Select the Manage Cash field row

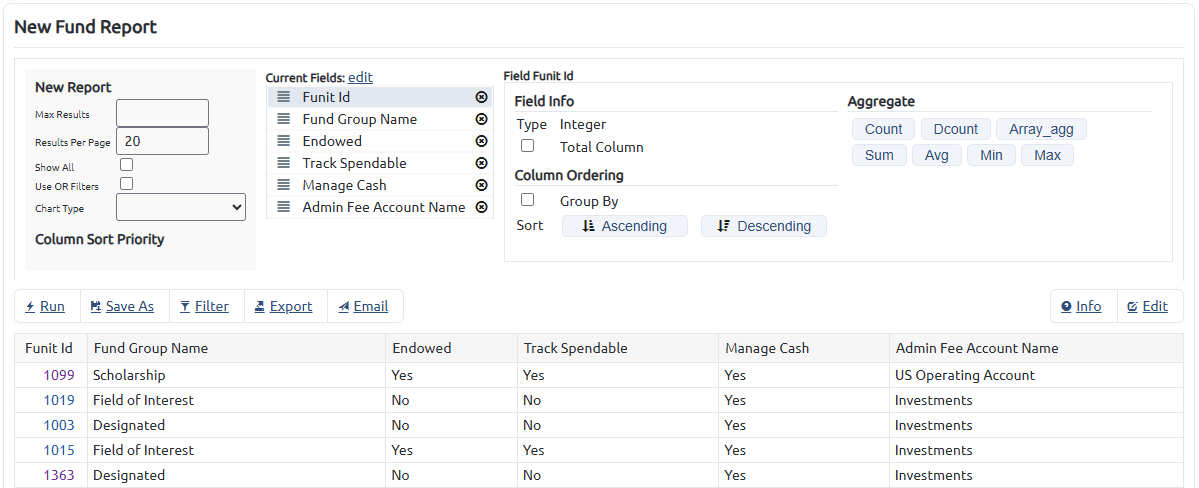(380, 185)
